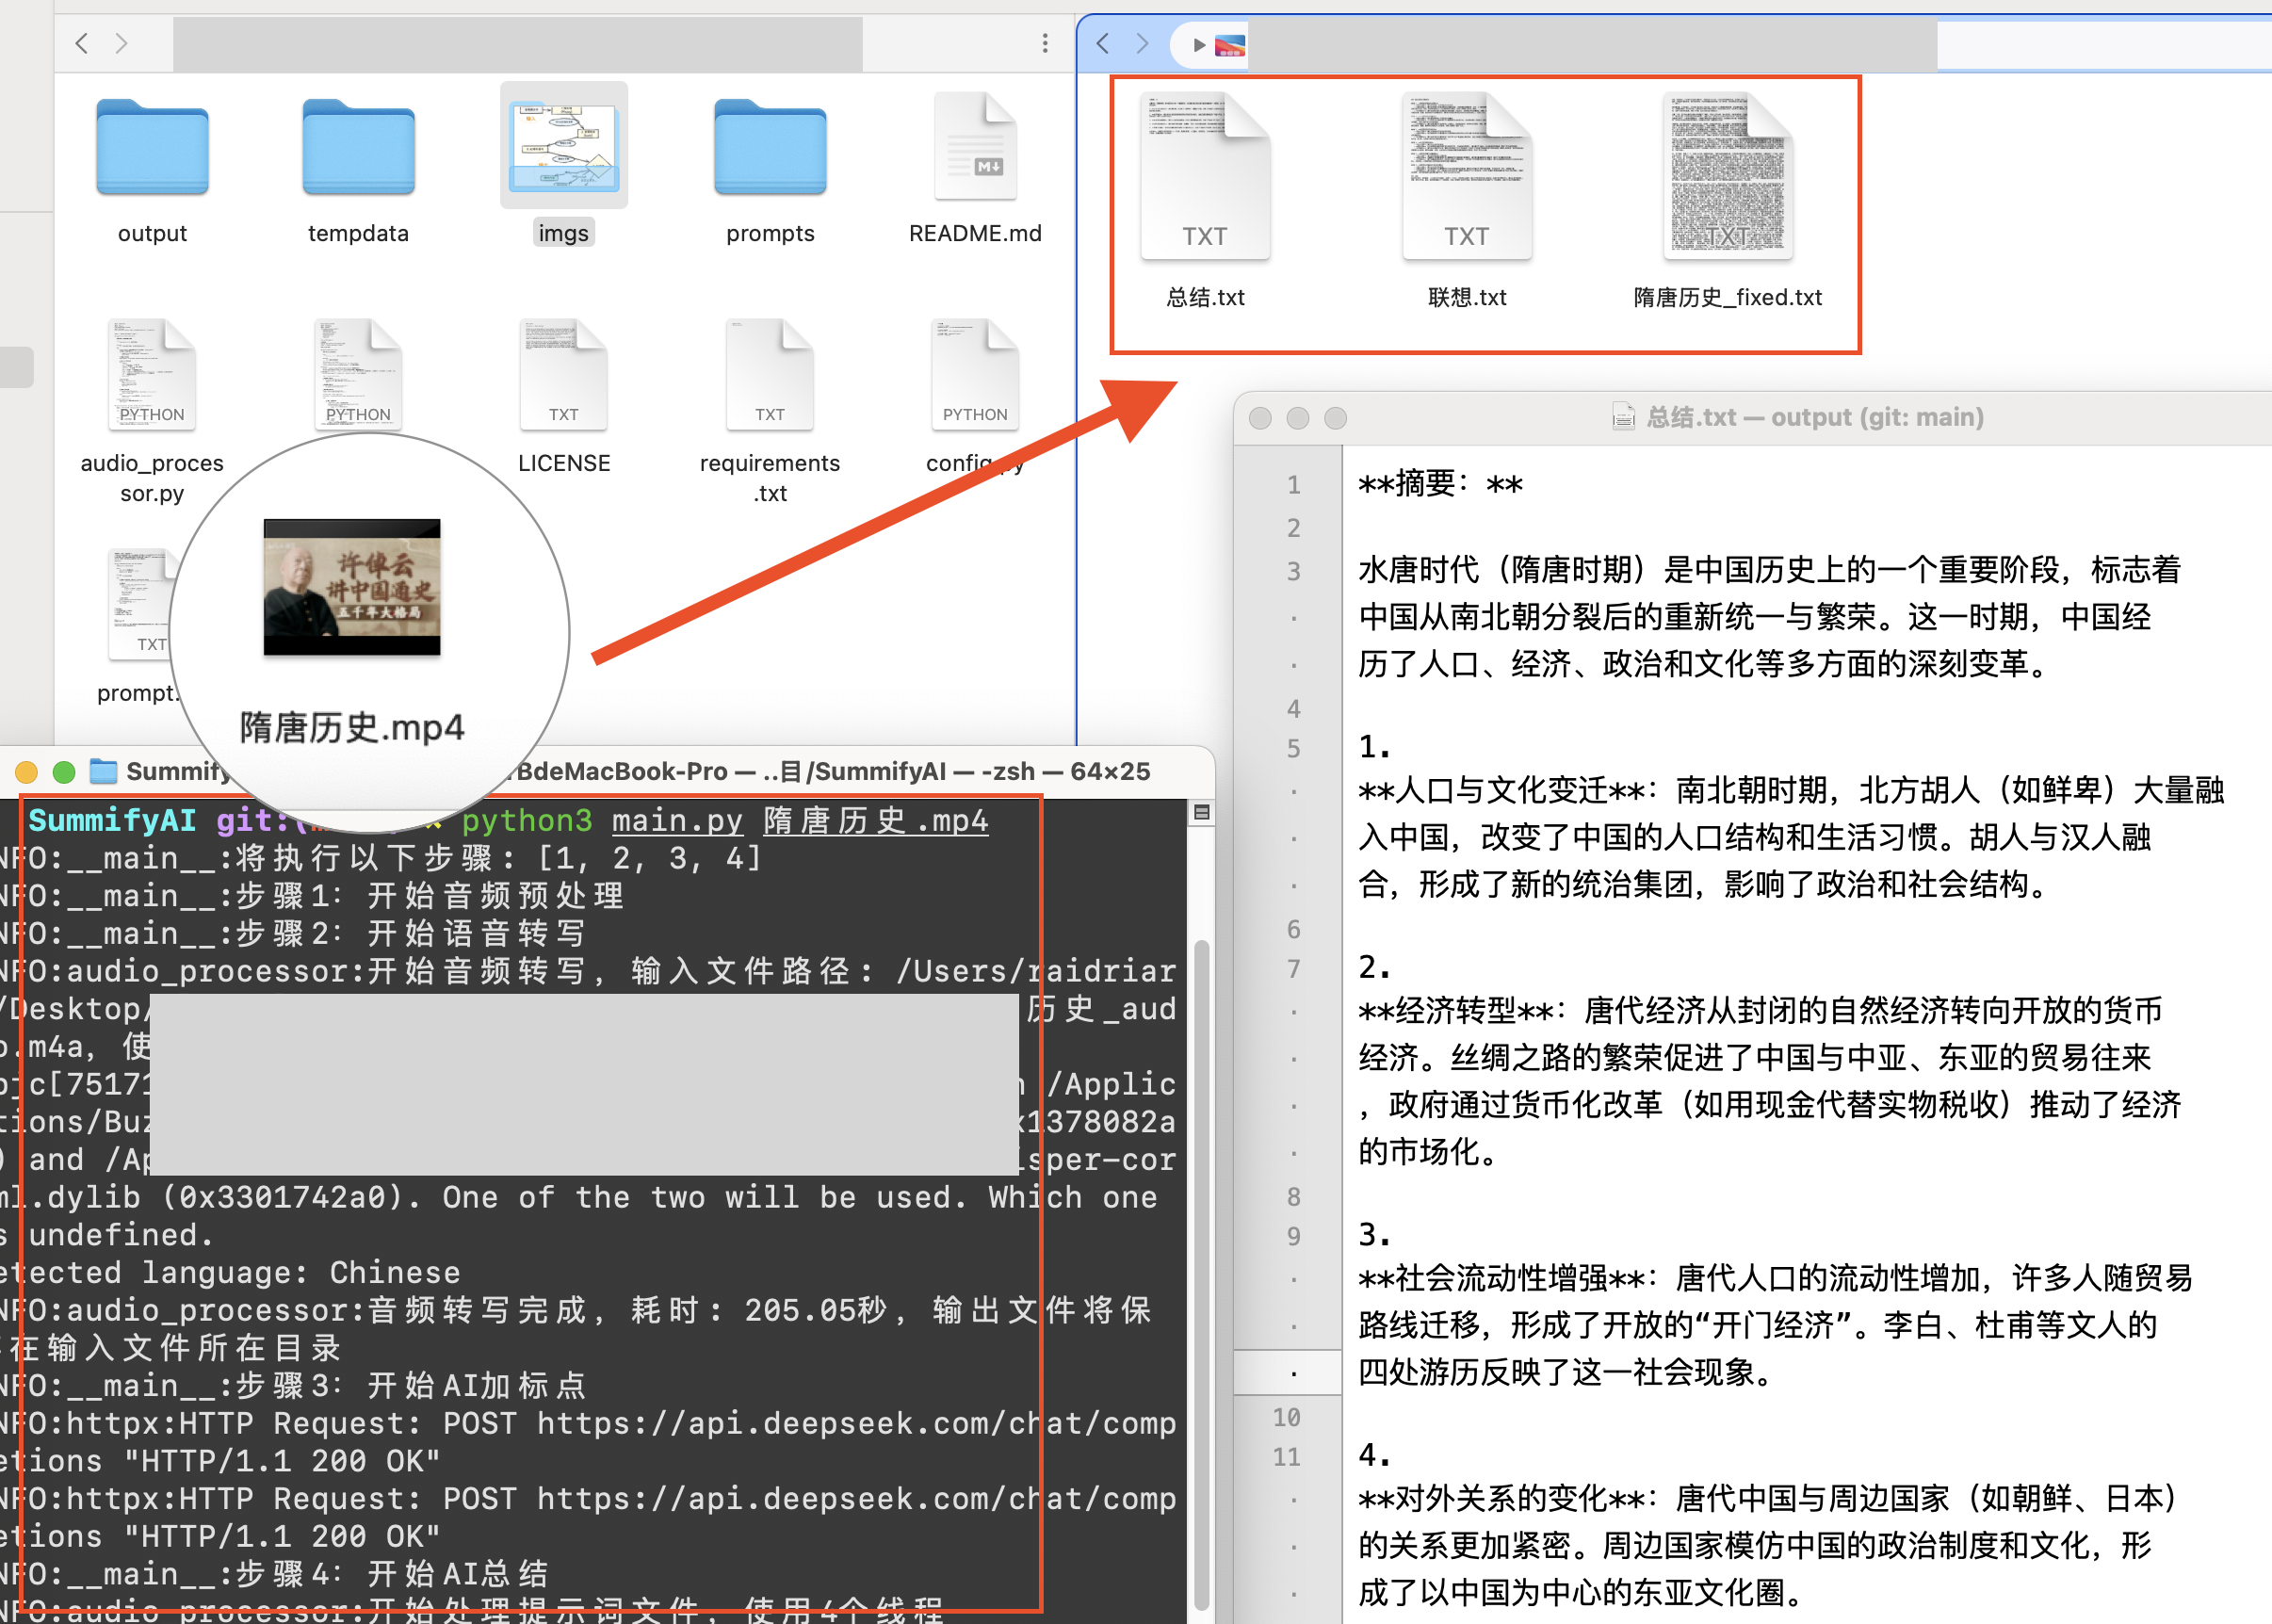The width and height of the screenshot is (2272, 1624).
Task: Go back in left Finder window
Action: pyautogui.click(x=82, y=43)
